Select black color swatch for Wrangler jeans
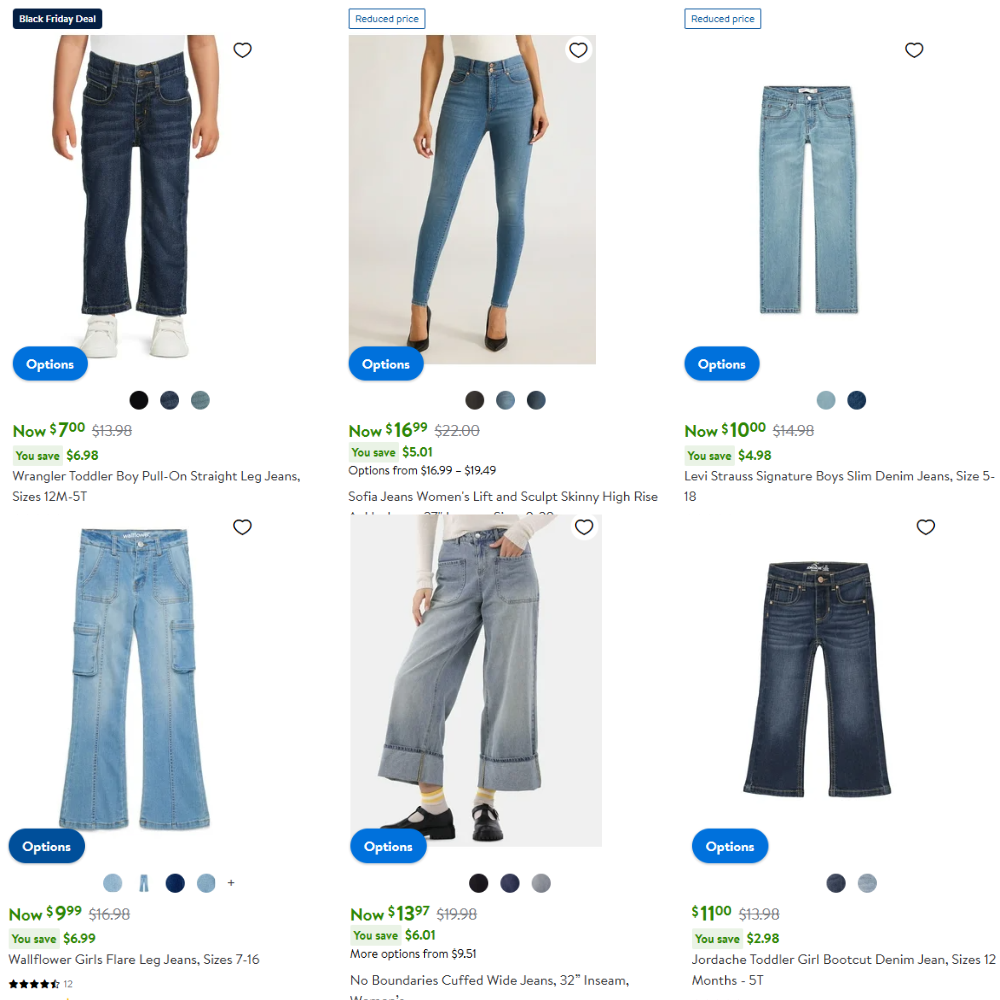1000x1000 pixels. [138, 400]
